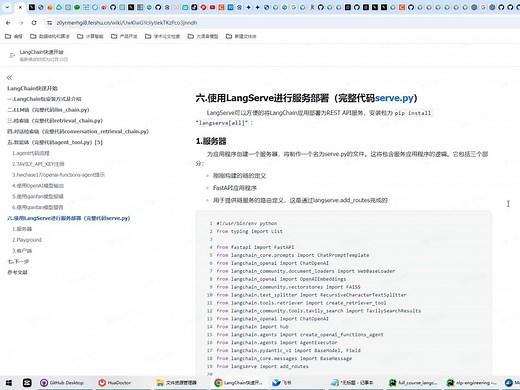Jump to section 二 llm_chain.py
Image resolution: width=520 pixels, height=390 pixels.
tap(48, 110)
